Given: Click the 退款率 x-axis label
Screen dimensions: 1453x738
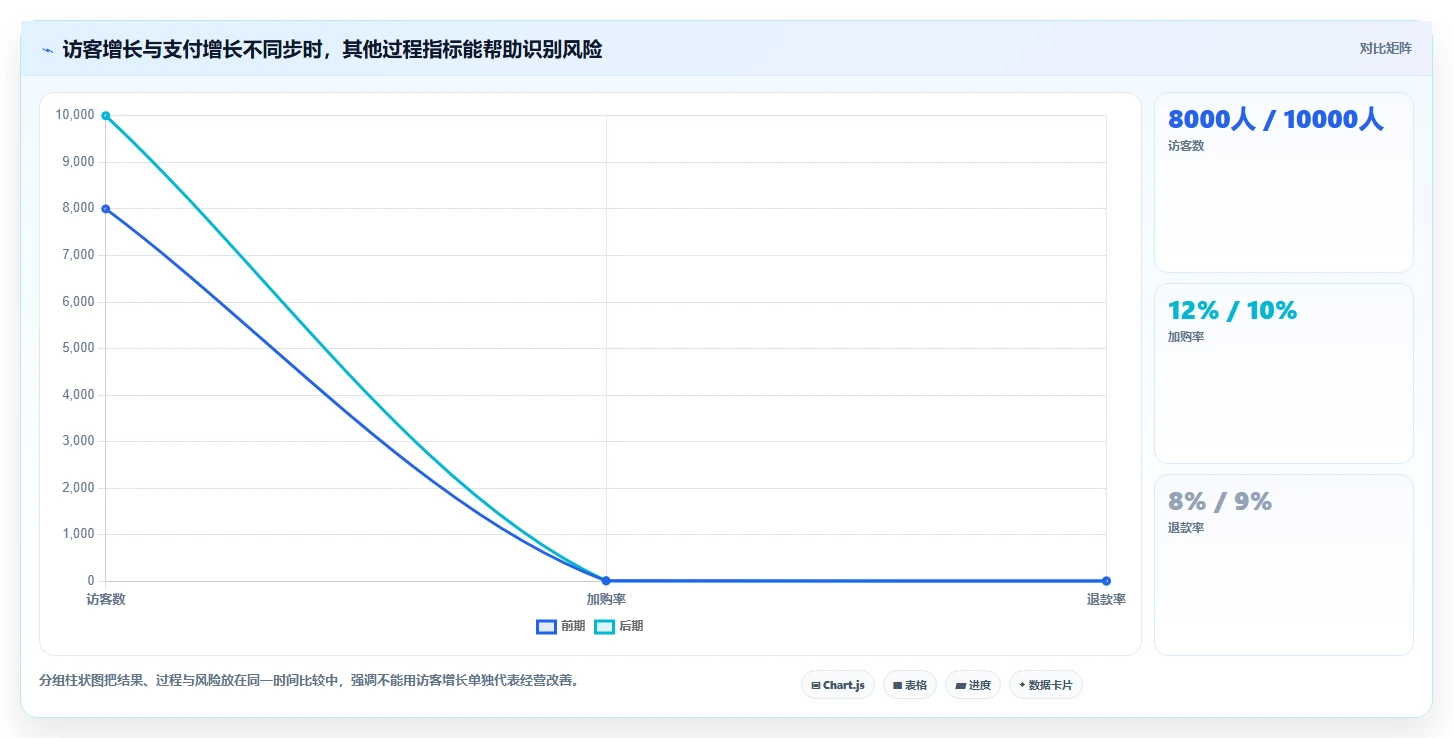Looking at the screenshot, I should point(1106,600).
